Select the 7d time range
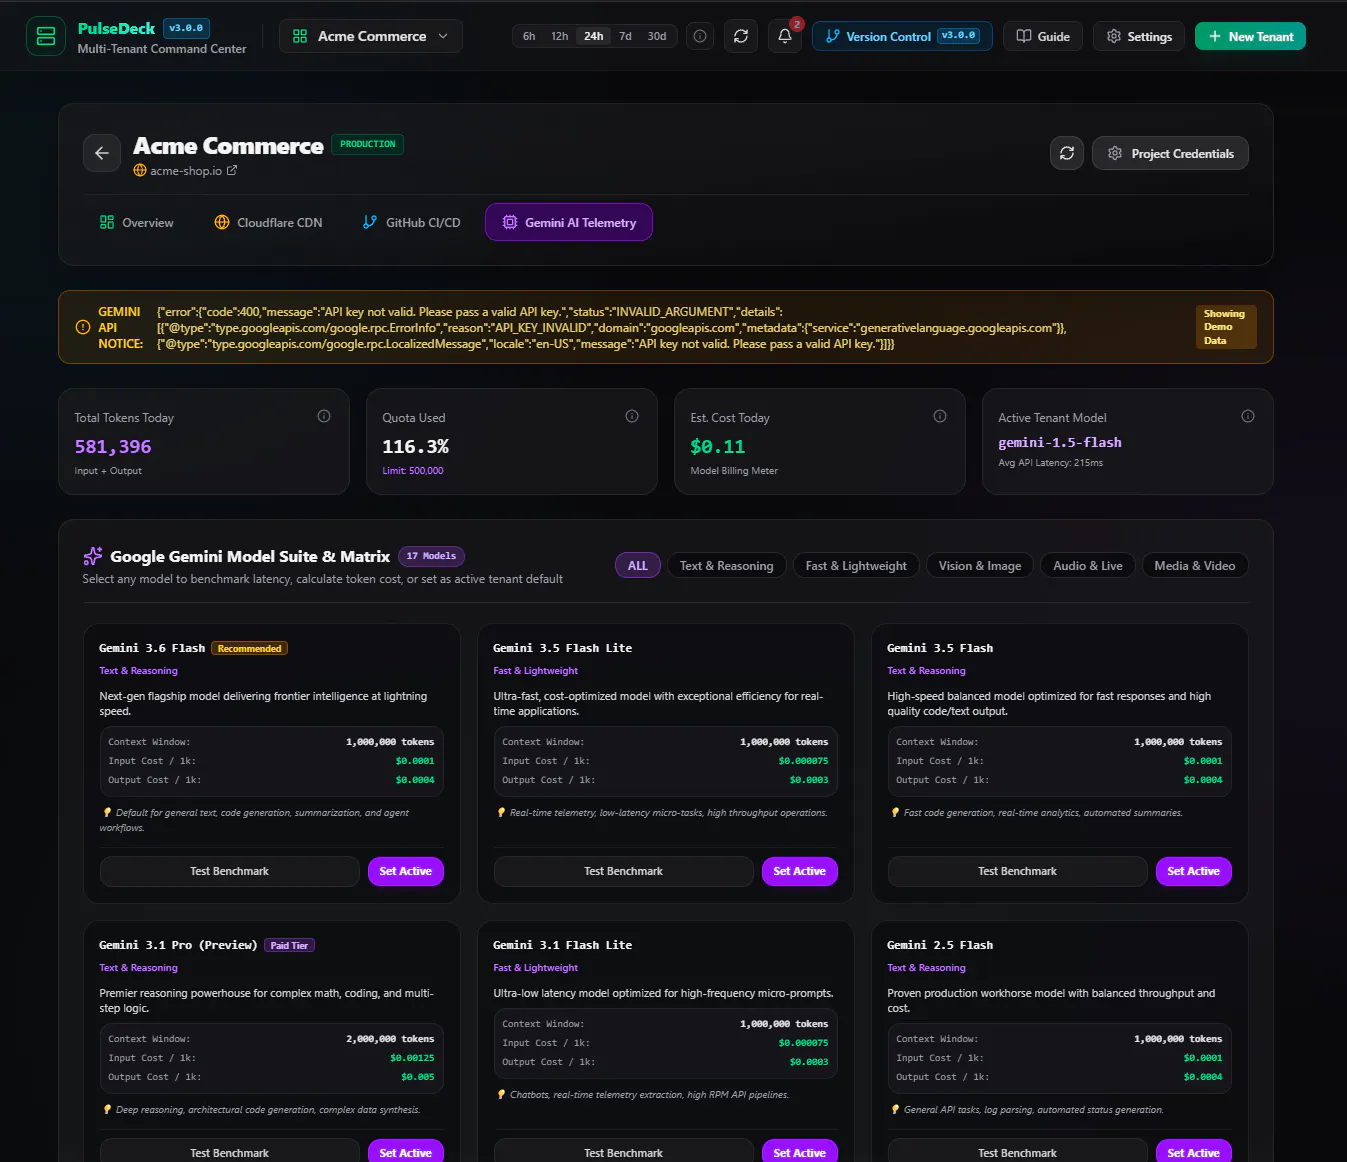Viewport: 1347px width, 1162px height. coord(625,36)
